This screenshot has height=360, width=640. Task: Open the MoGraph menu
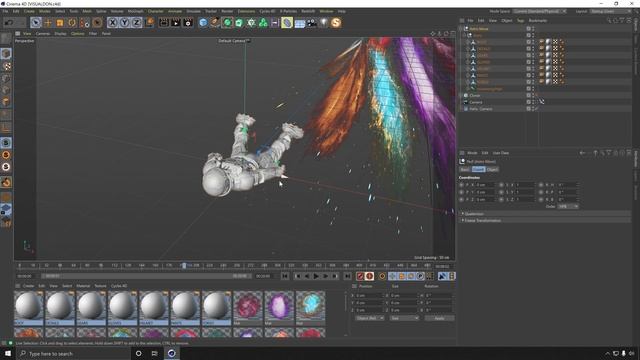click(136, 11)
